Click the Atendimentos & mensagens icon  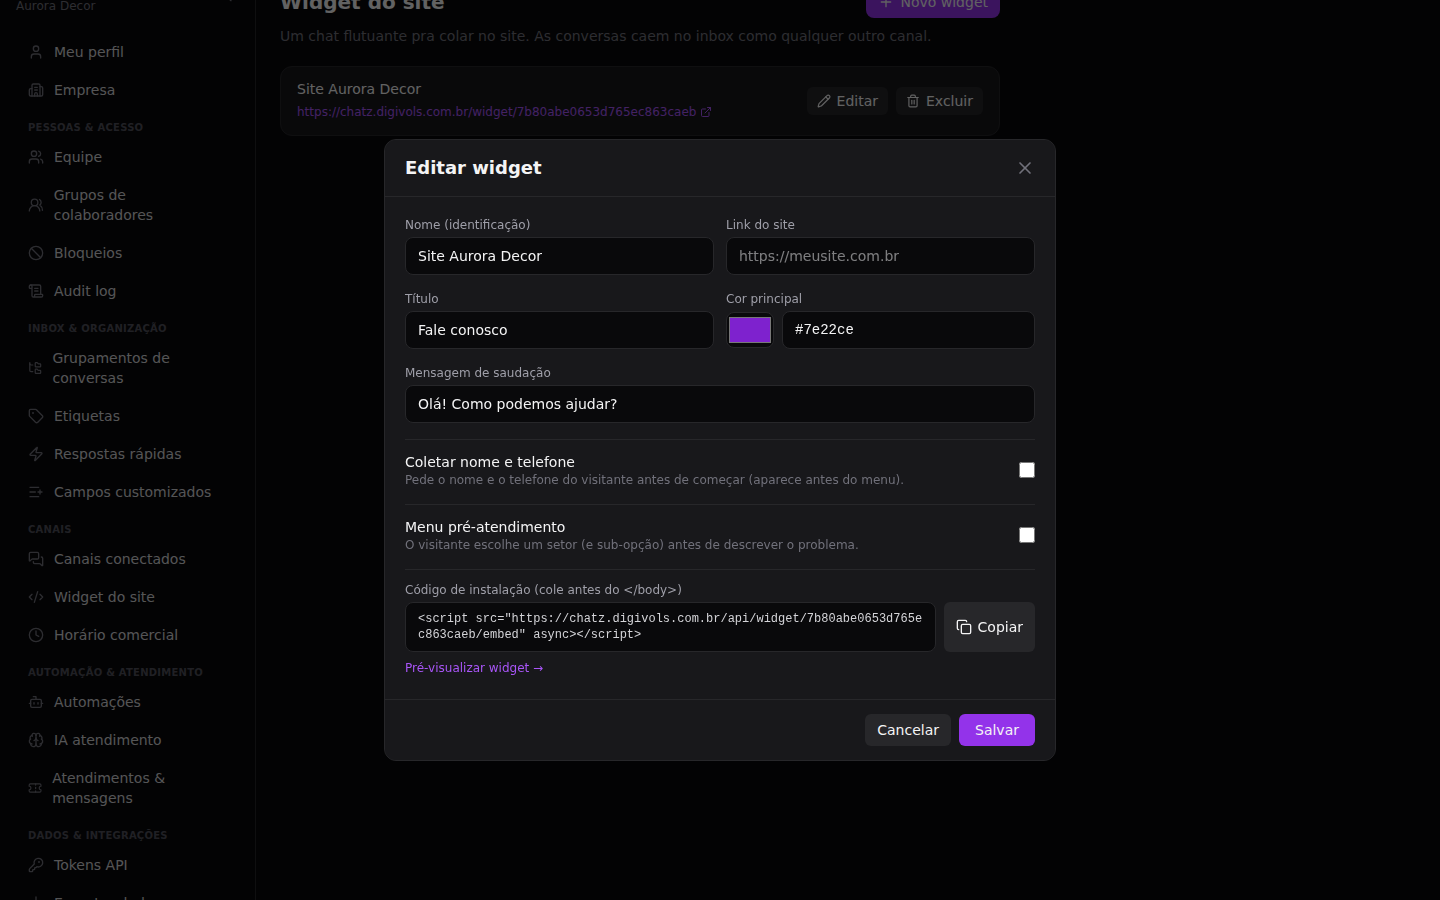pyautogui.click(x=35, y=788)
